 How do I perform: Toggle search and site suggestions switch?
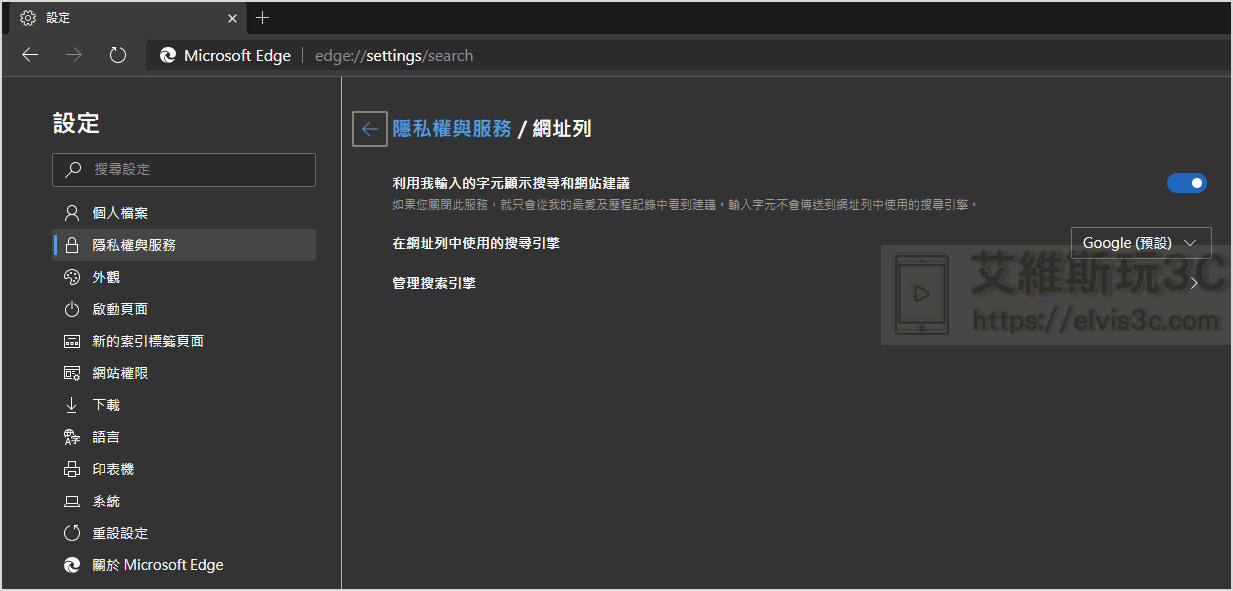click(x=1186, y=183)
